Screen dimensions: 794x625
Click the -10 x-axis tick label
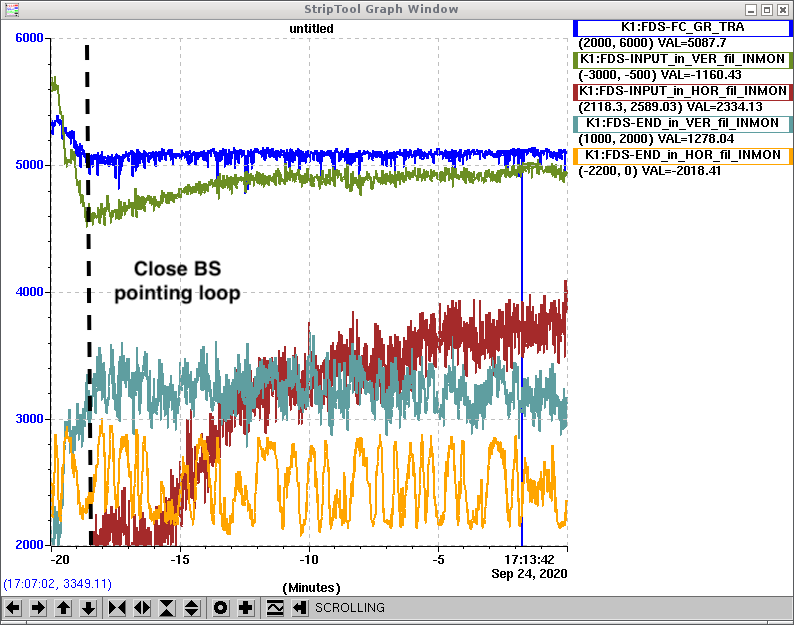309,560
